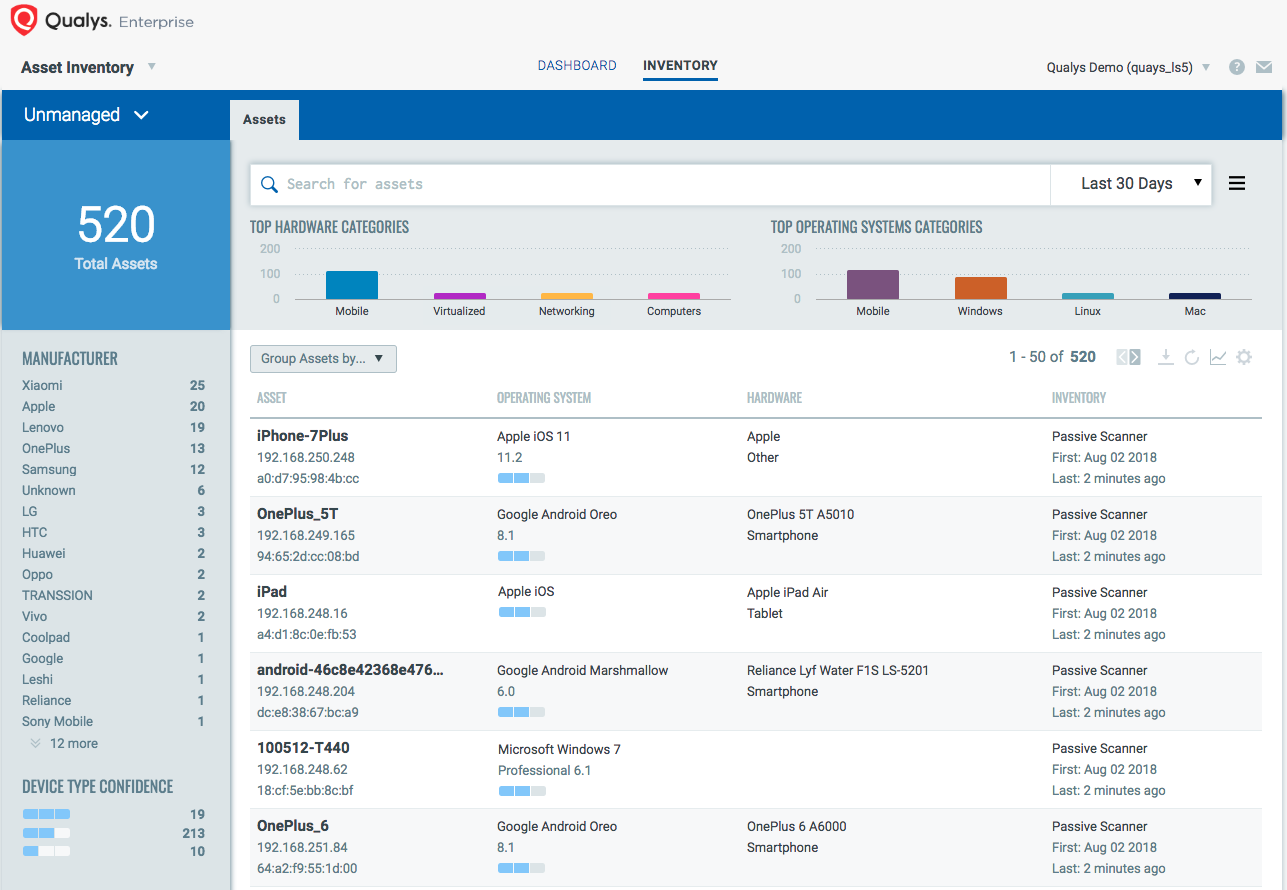Expand the Group Assets by dropdown

323,359
